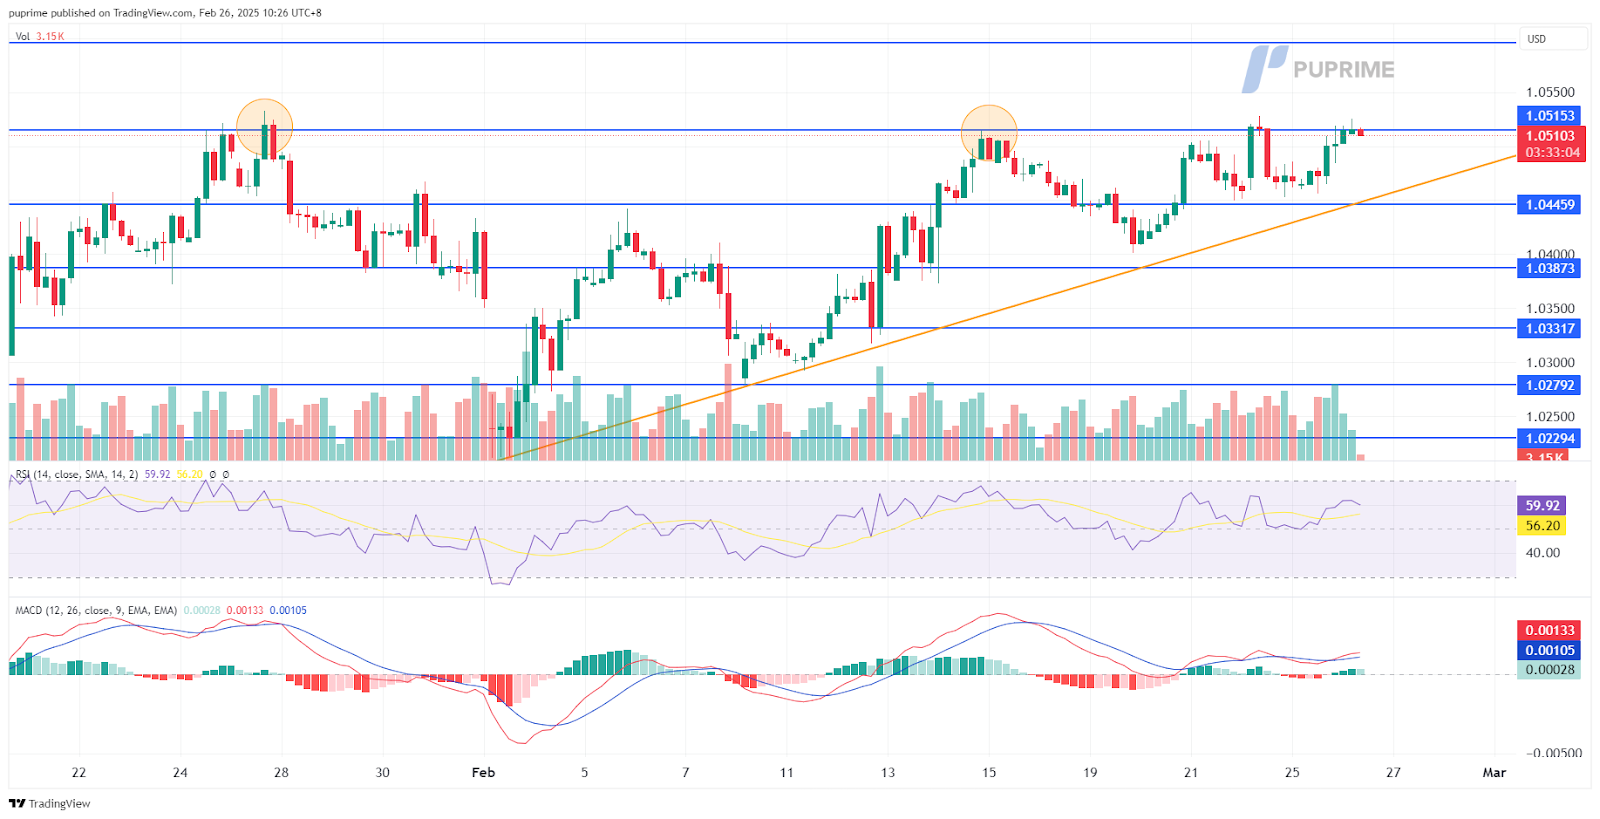Open the USD currency selector
1600x819 pixels.
[1553, 39]
